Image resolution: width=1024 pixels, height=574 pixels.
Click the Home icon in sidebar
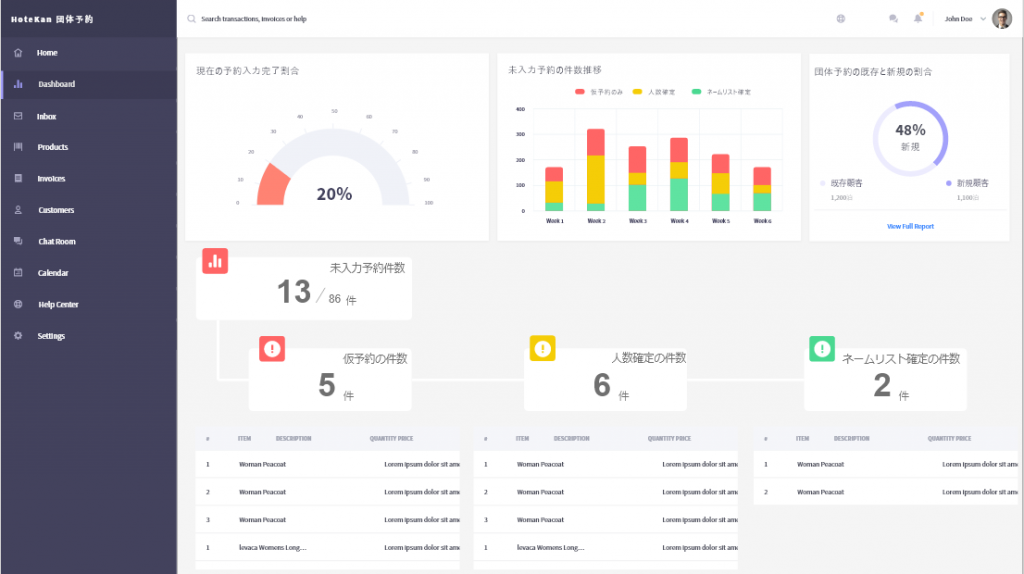tap(18, 53)
